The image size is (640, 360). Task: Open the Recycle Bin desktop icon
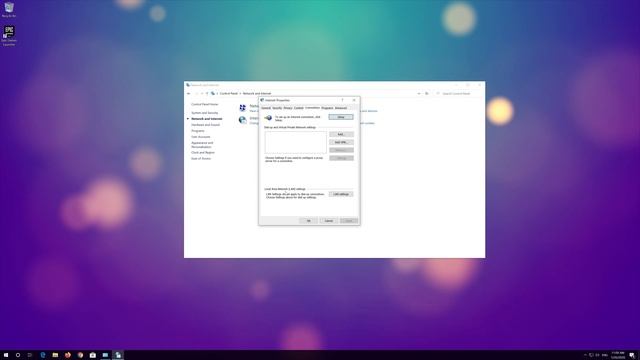9,10
